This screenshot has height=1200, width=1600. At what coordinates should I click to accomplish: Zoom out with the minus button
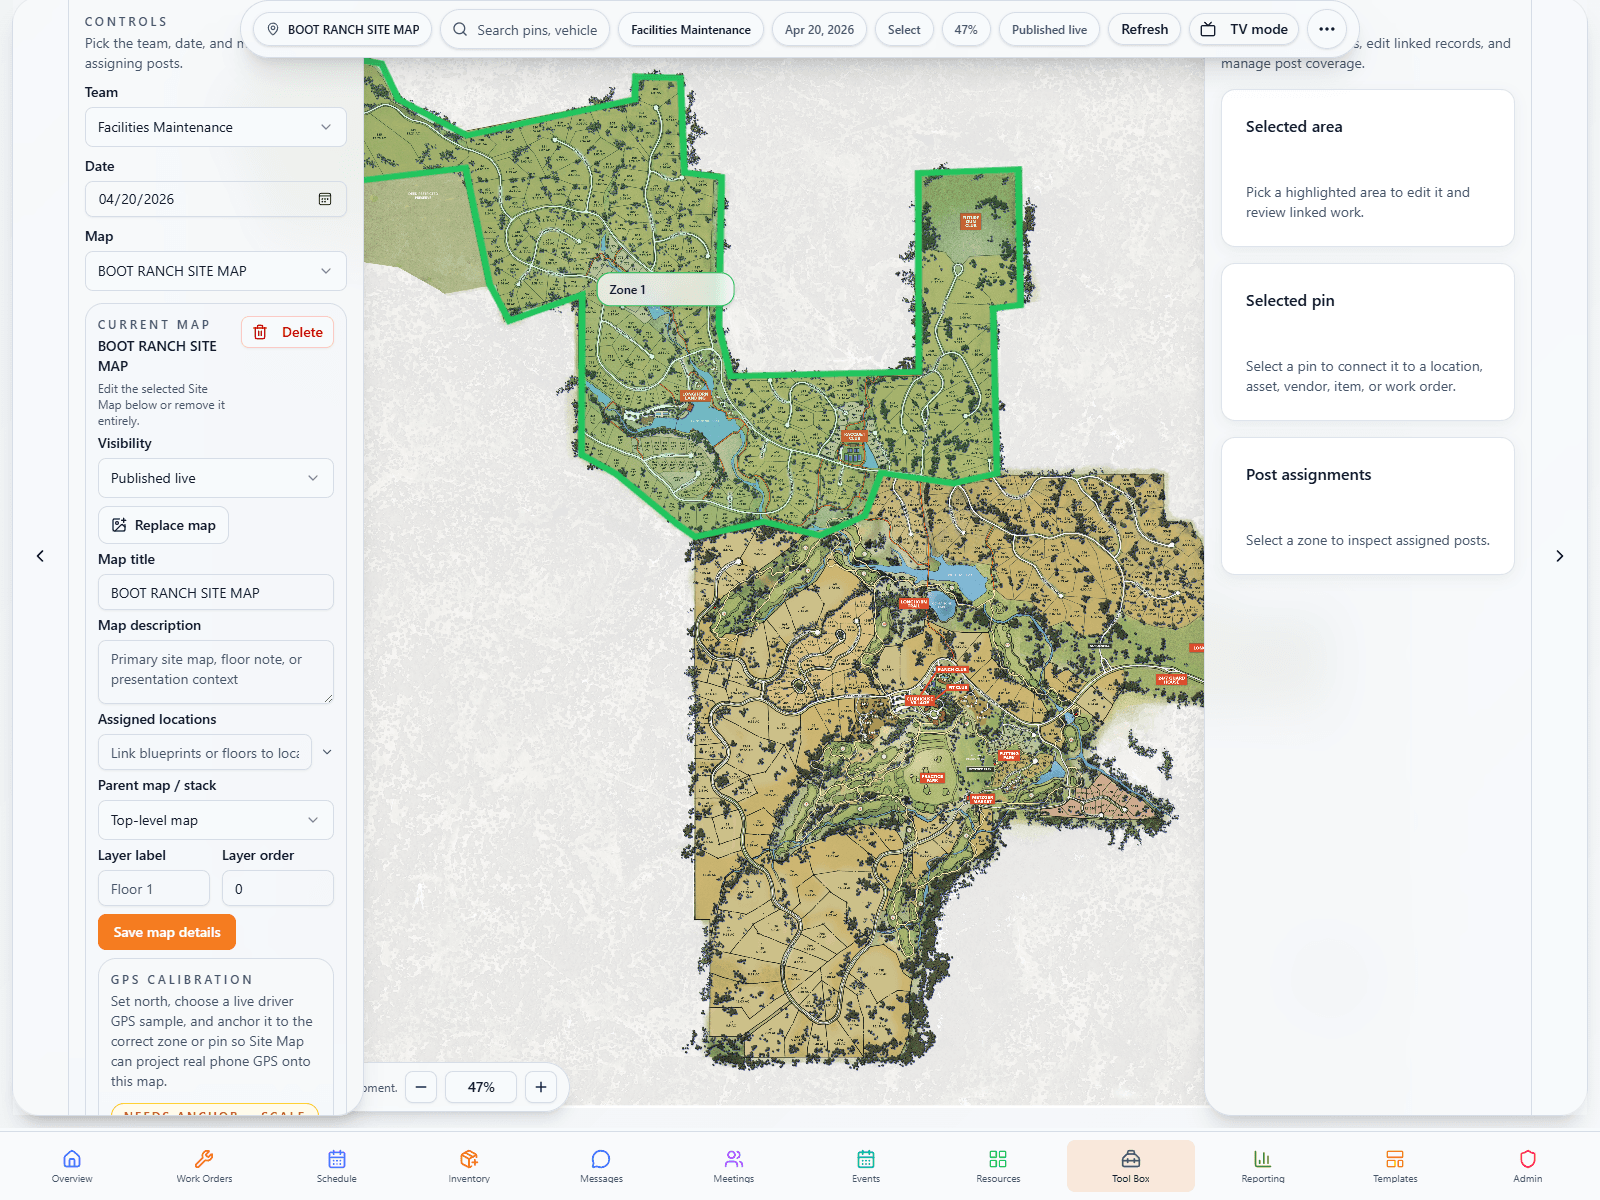[x=421, y=1087]
